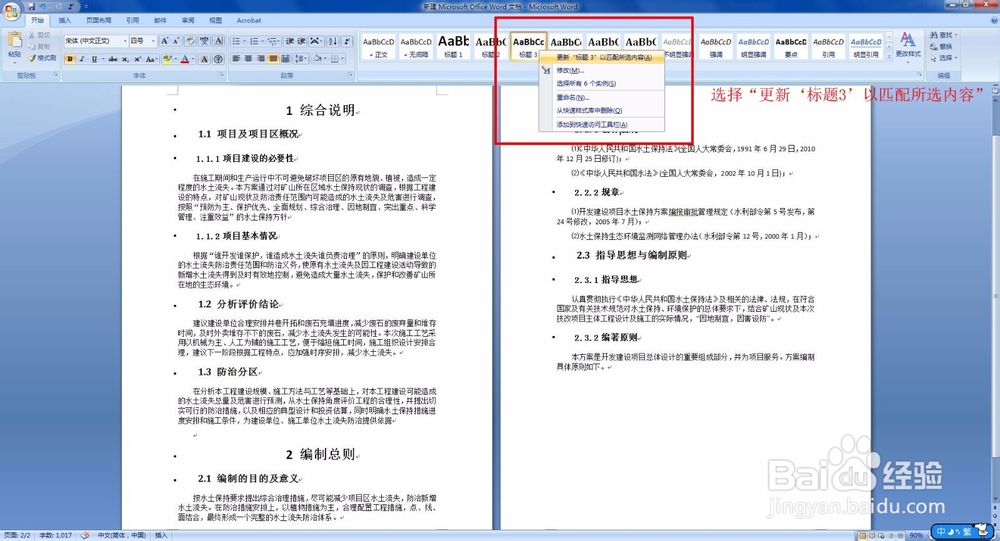
Task: Toggle bullet list formatting
Action: tap(236, 41)
